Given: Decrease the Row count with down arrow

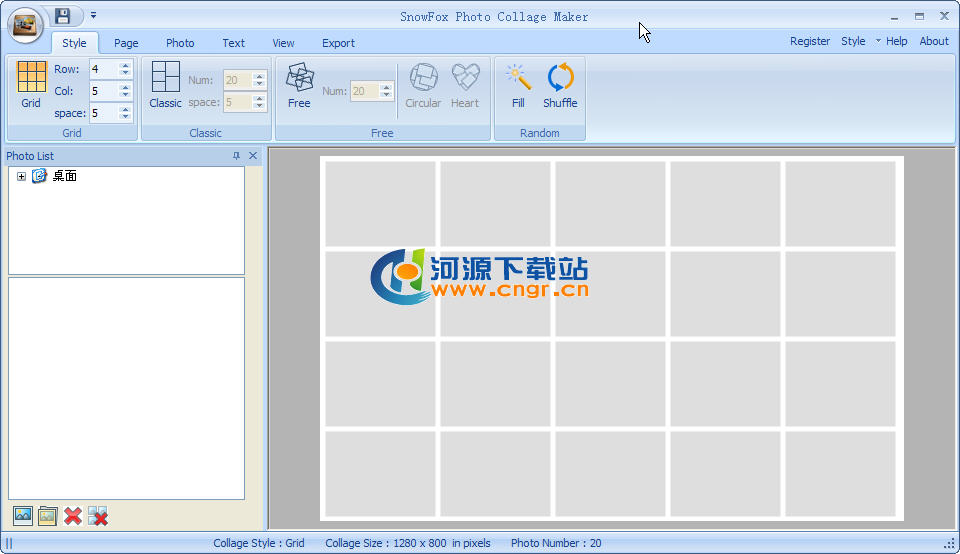Looking at the screenshot, I should coord(126,73).
